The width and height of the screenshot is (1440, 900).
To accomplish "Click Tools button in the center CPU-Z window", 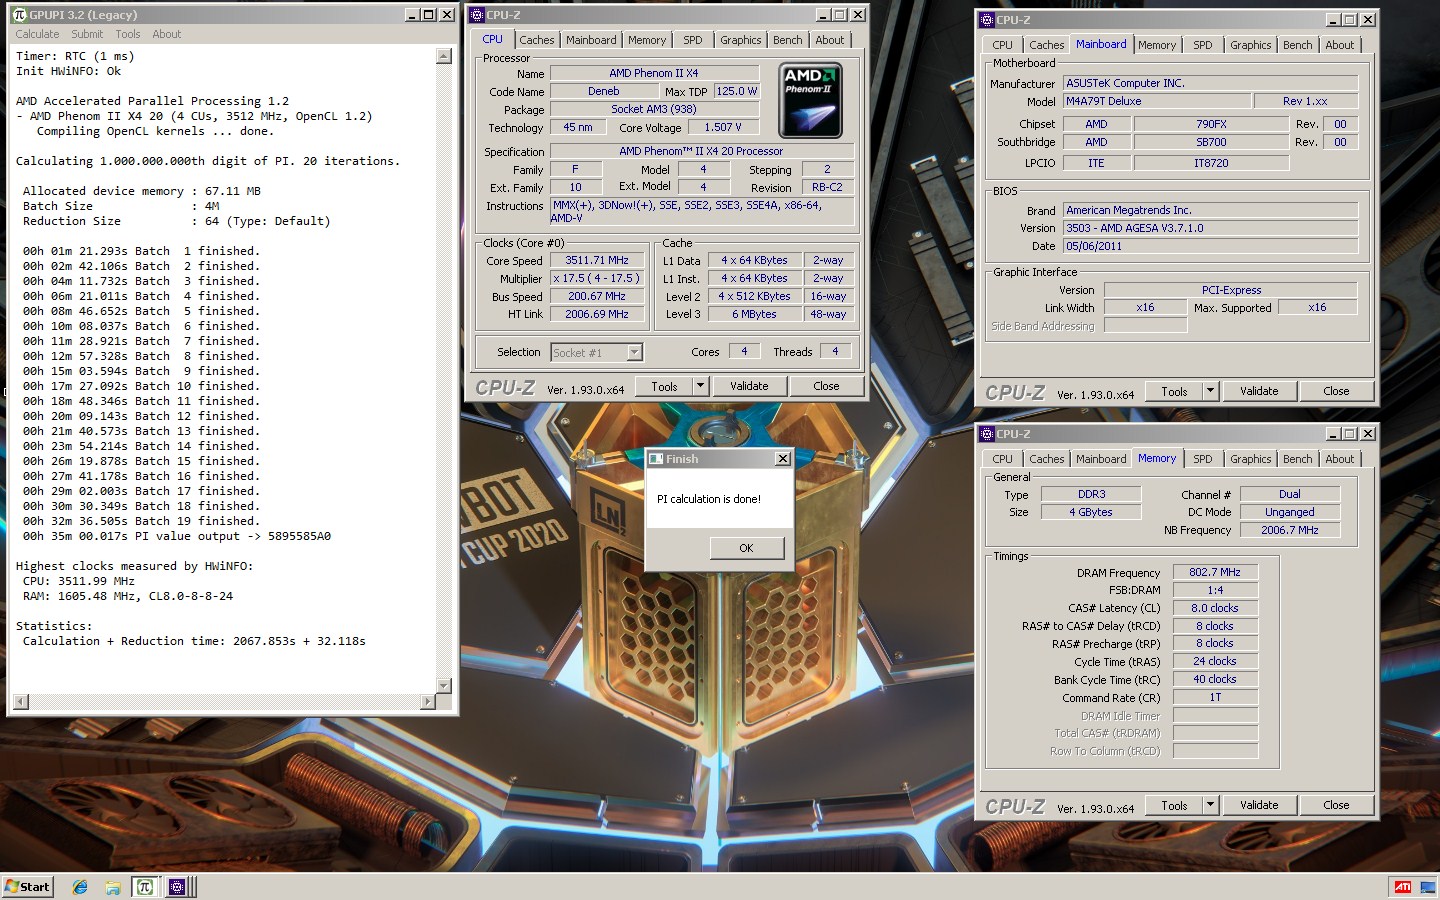I will coord(664,386).
